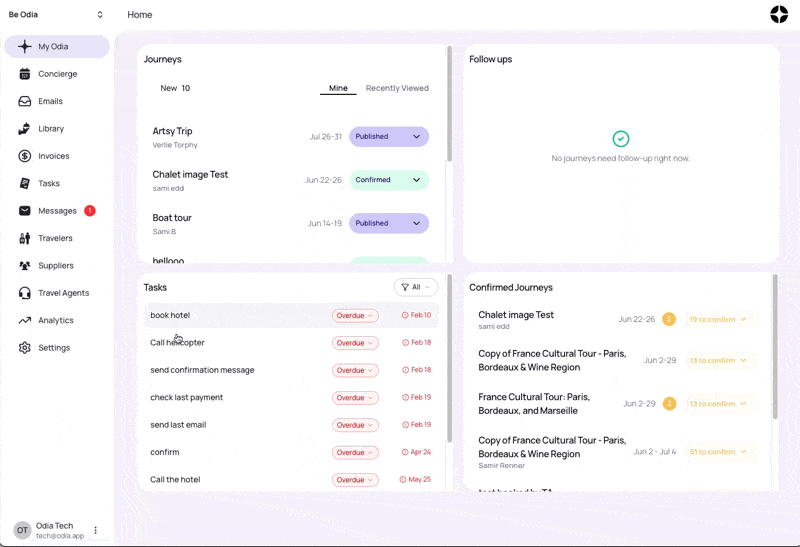Click the Travelers luggage icon
The width and height of the screenshot is (800, 547).
pyautogui.click(x=24, y=238)
